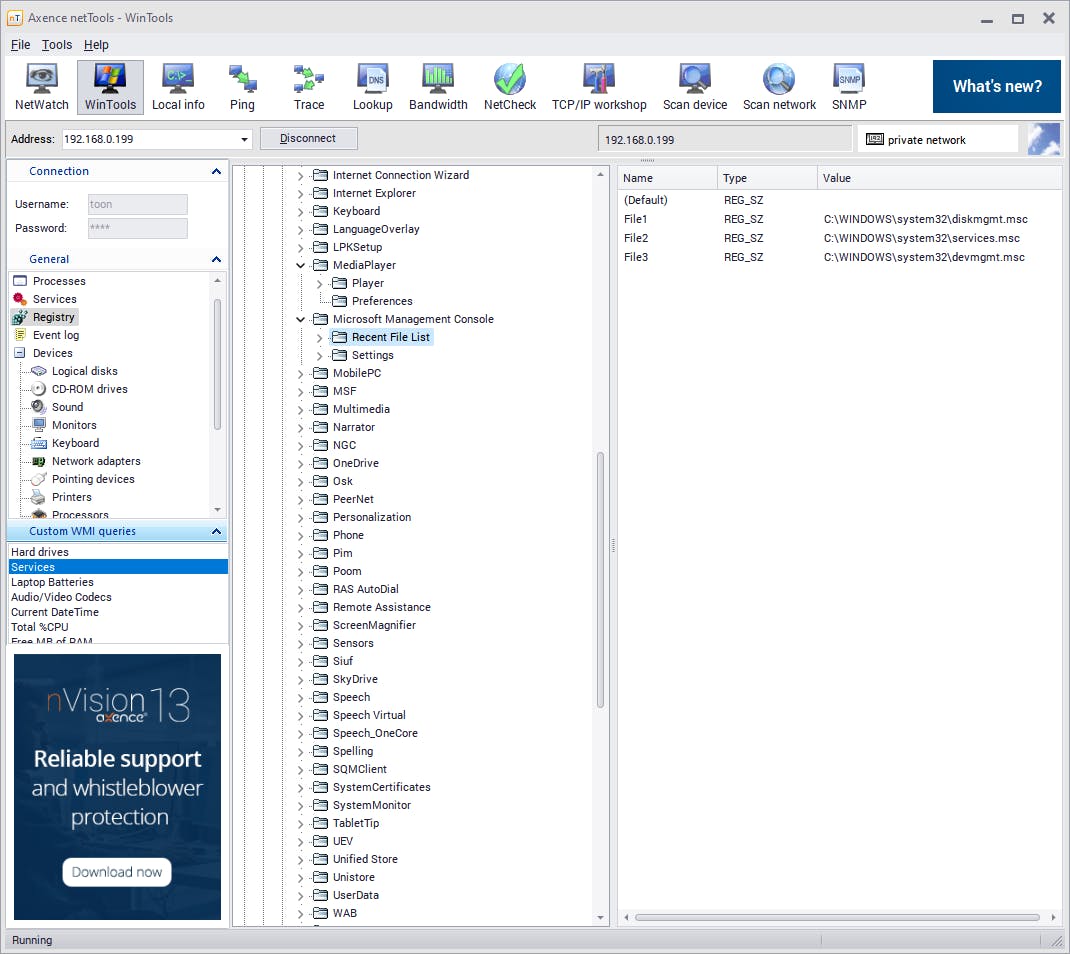The width and height of the screenshot is (1070, 954).
Task: Collapse the MediaPlayer registry key
Action: pos(300,265)
